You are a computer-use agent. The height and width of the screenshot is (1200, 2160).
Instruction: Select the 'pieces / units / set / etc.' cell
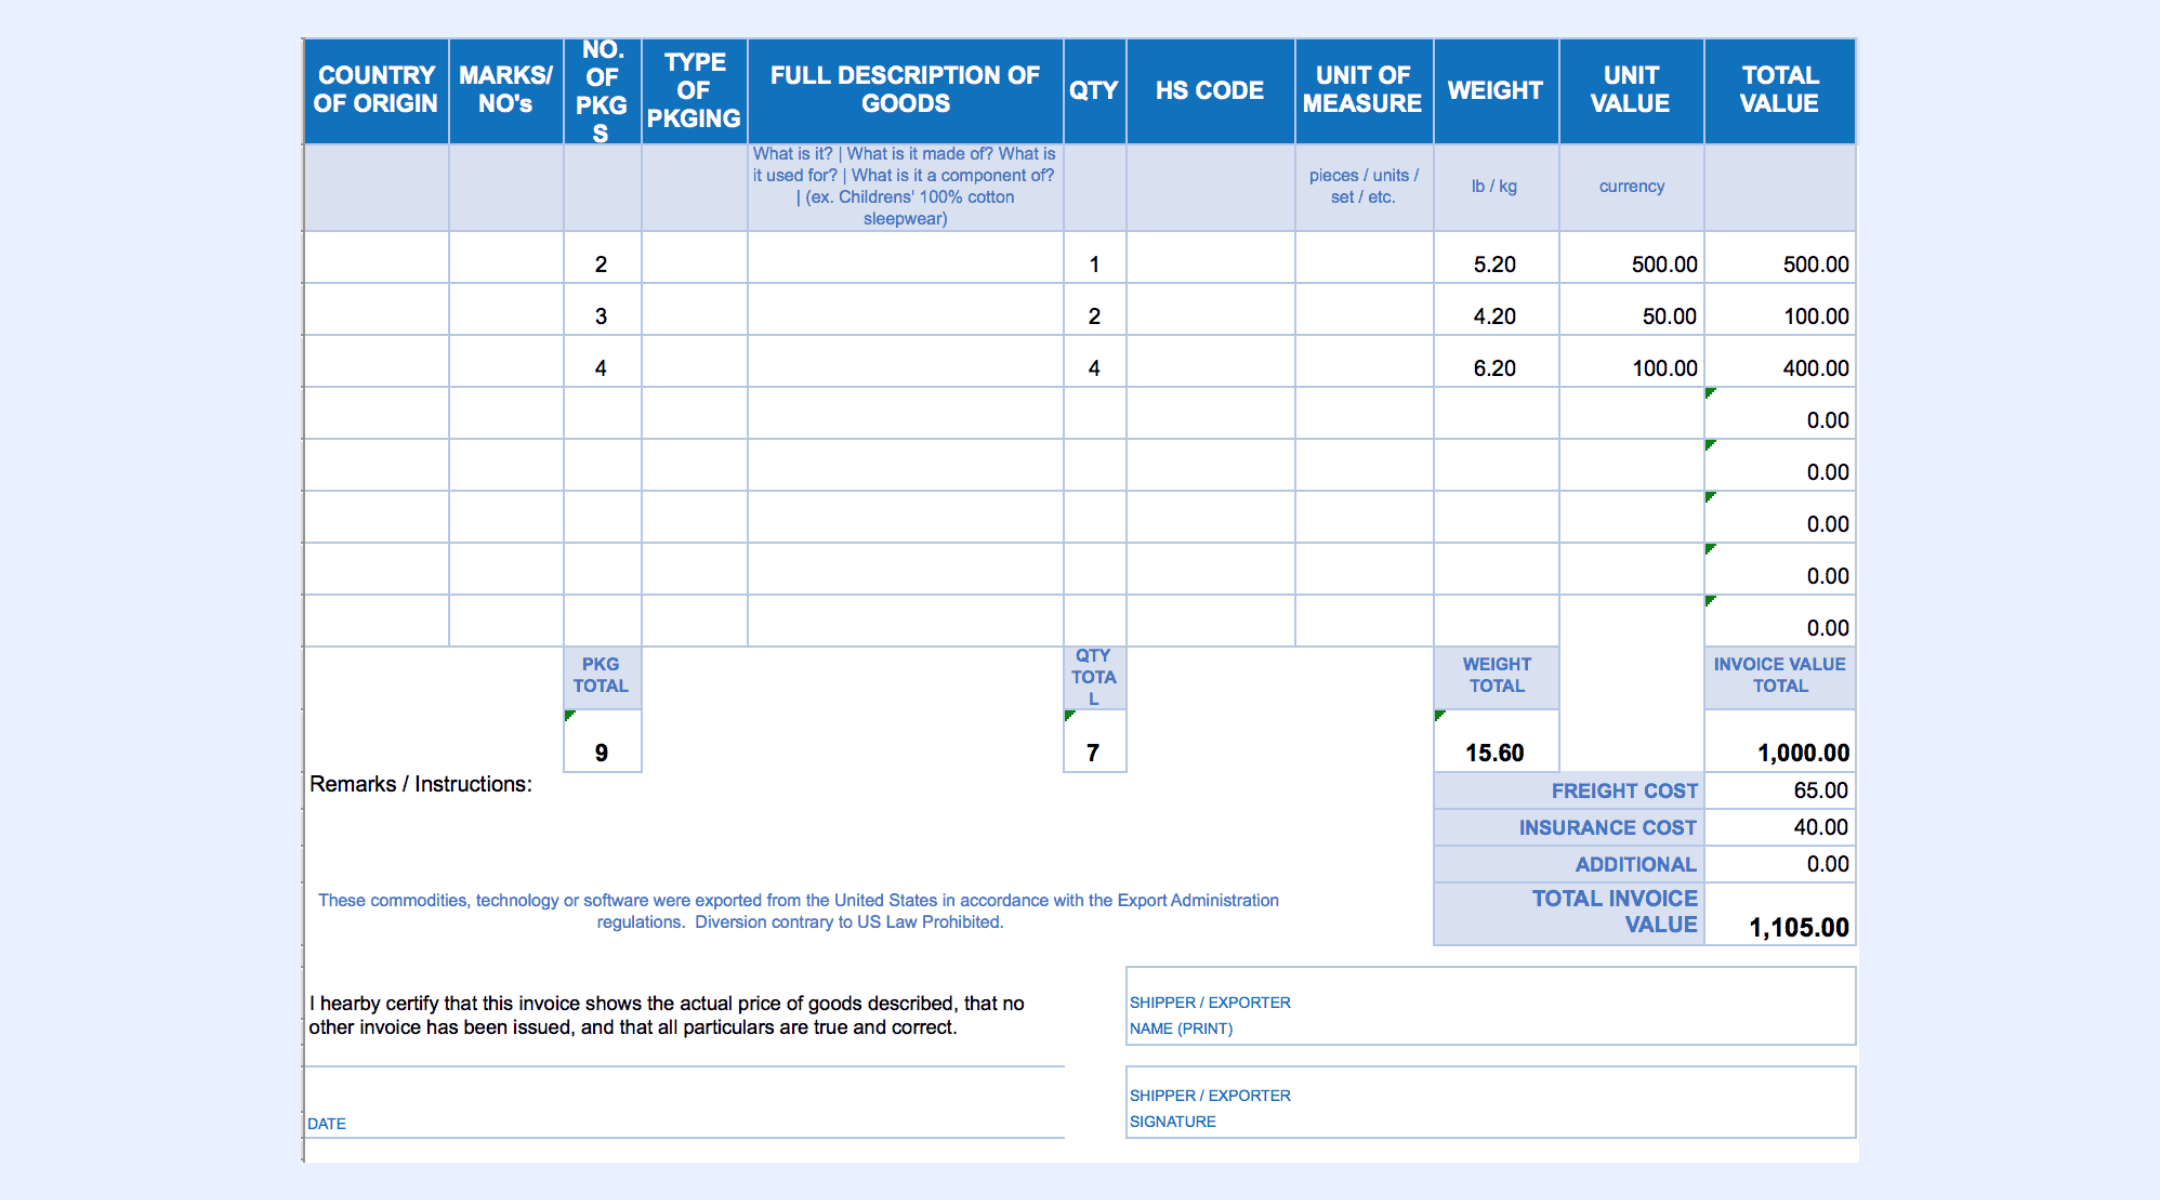(x=1364, y=187)
